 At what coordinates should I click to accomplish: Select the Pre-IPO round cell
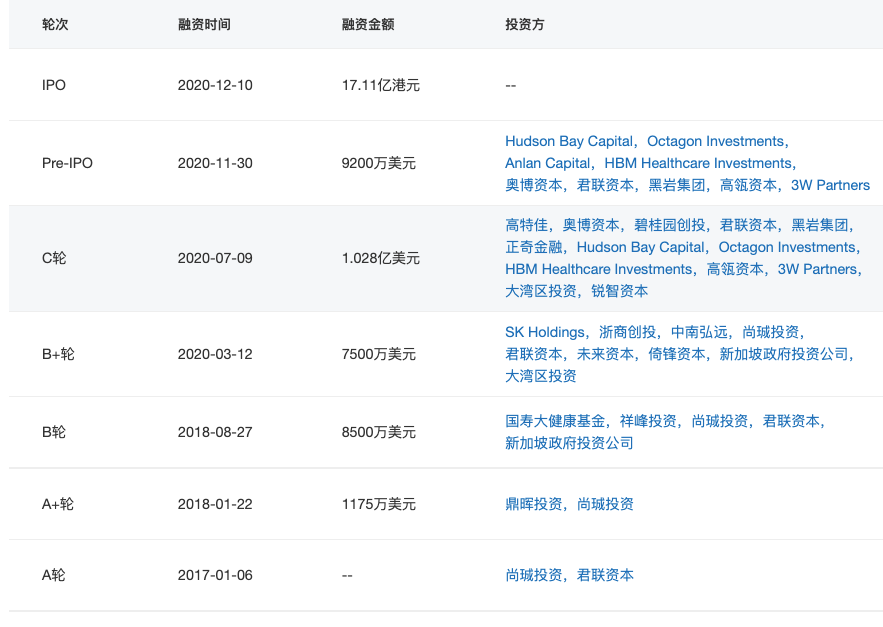coord(67,163)
